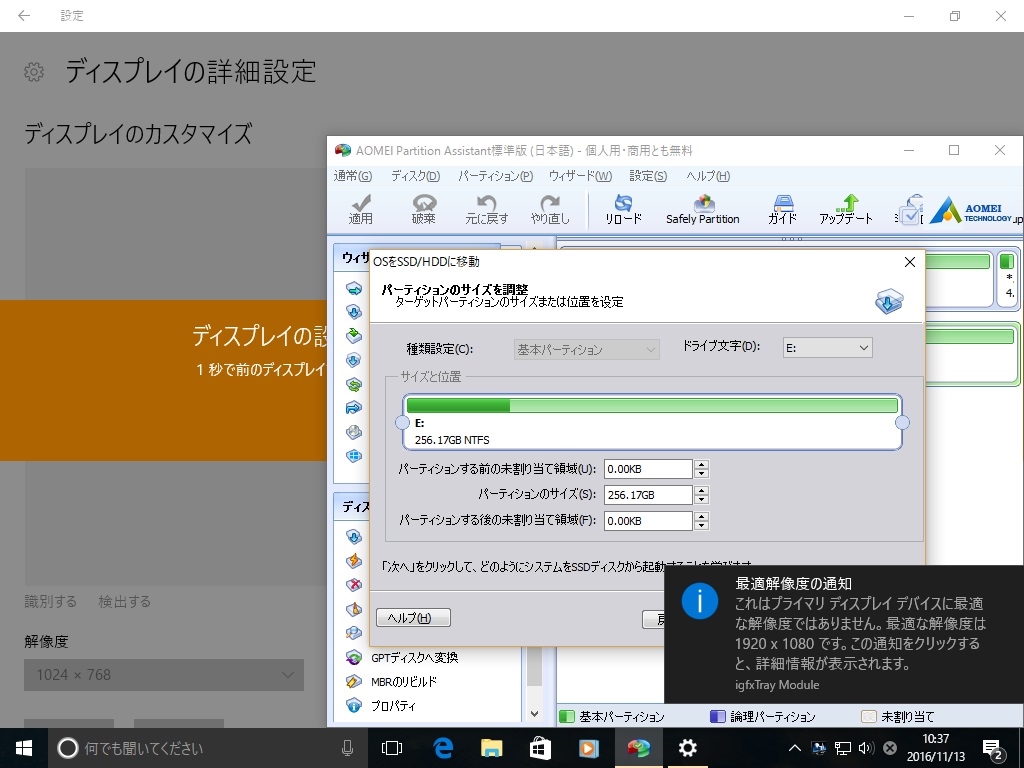Image resolution: width=1024 pixels, height=768 pixels.
Task: Open File Explorer from taskbar
Action: coord(491,748)
